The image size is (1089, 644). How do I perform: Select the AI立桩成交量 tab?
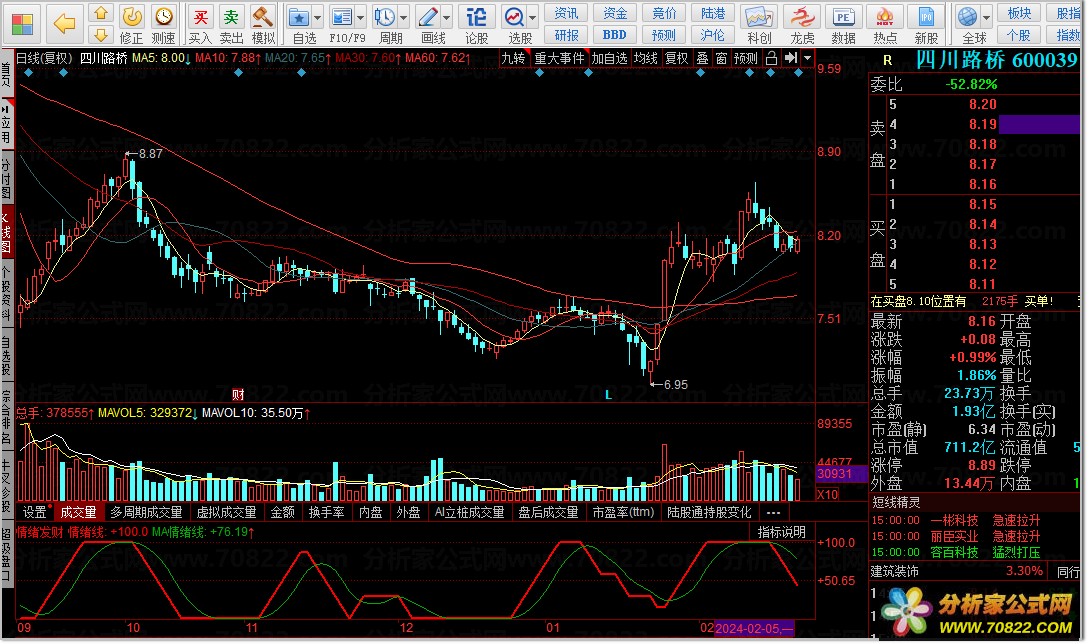(469, 512)
